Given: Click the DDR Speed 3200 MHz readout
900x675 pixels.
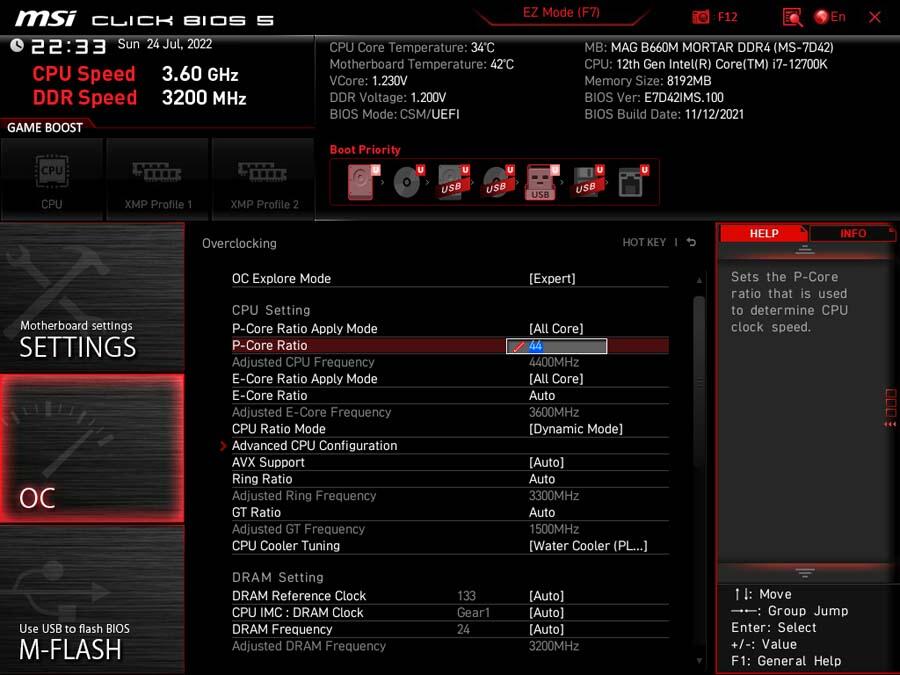Looking at the screenshot, I should pos(139,98).
